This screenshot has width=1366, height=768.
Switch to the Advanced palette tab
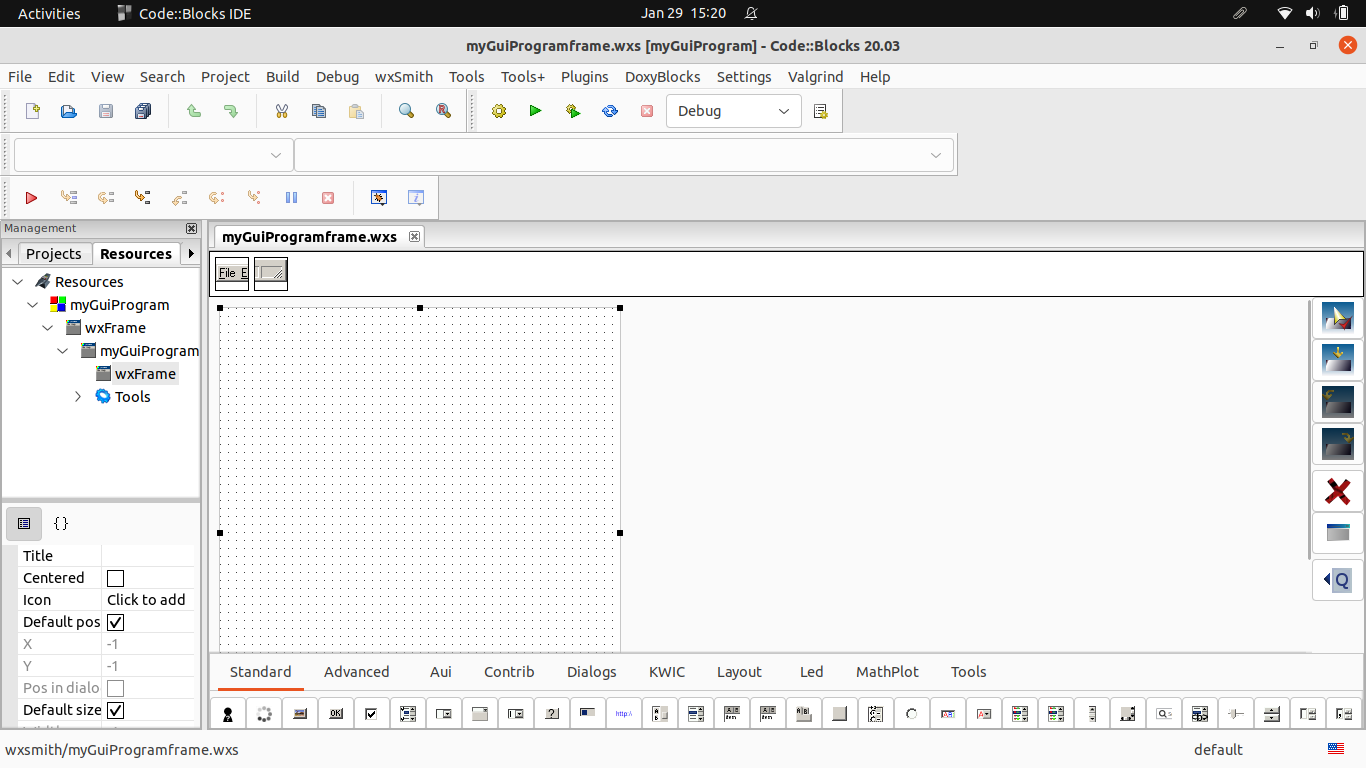tap(357, 672)
